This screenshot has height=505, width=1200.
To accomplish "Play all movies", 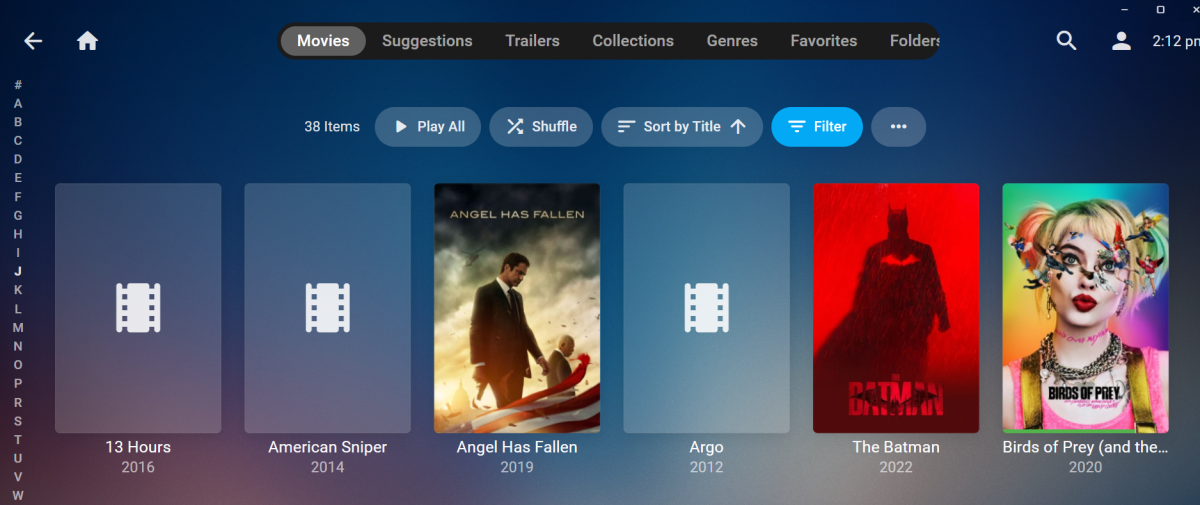I will [x=428, y=127].
